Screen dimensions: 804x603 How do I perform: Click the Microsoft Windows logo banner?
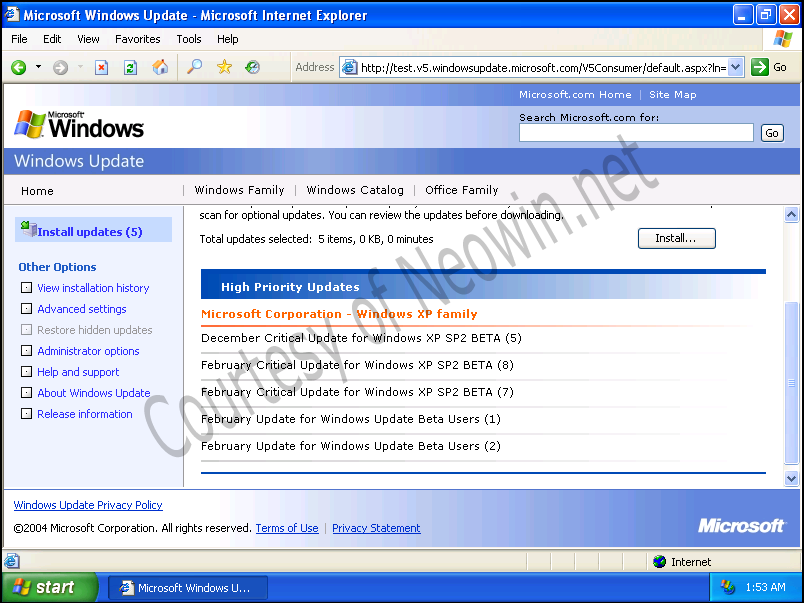pyautogui.click(x=79, y=125)
